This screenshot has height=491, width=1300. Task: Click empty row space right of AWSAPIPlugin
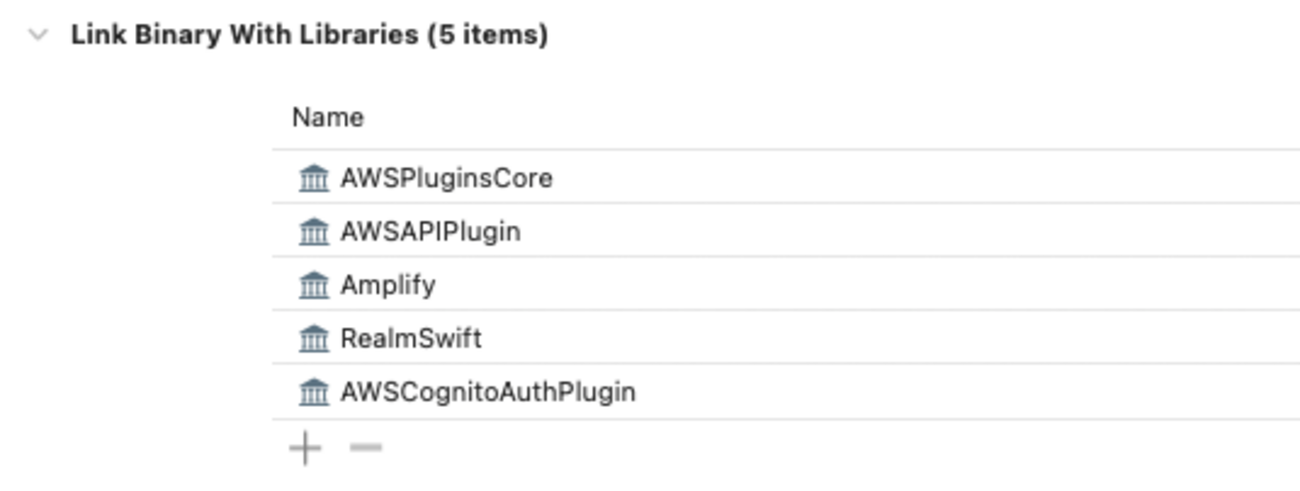[x=900, y=232]
